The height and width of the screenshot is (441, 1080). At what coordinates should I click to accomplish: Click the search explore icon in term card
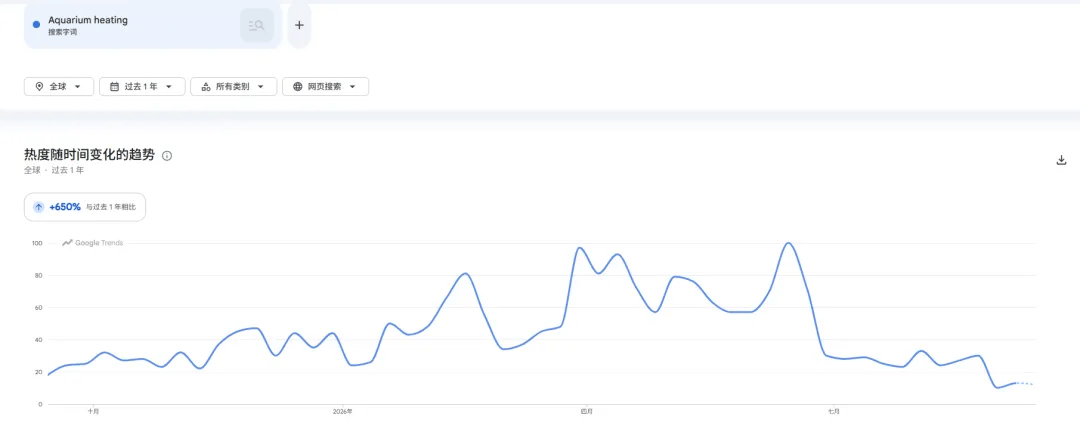(x=257, y=25)
